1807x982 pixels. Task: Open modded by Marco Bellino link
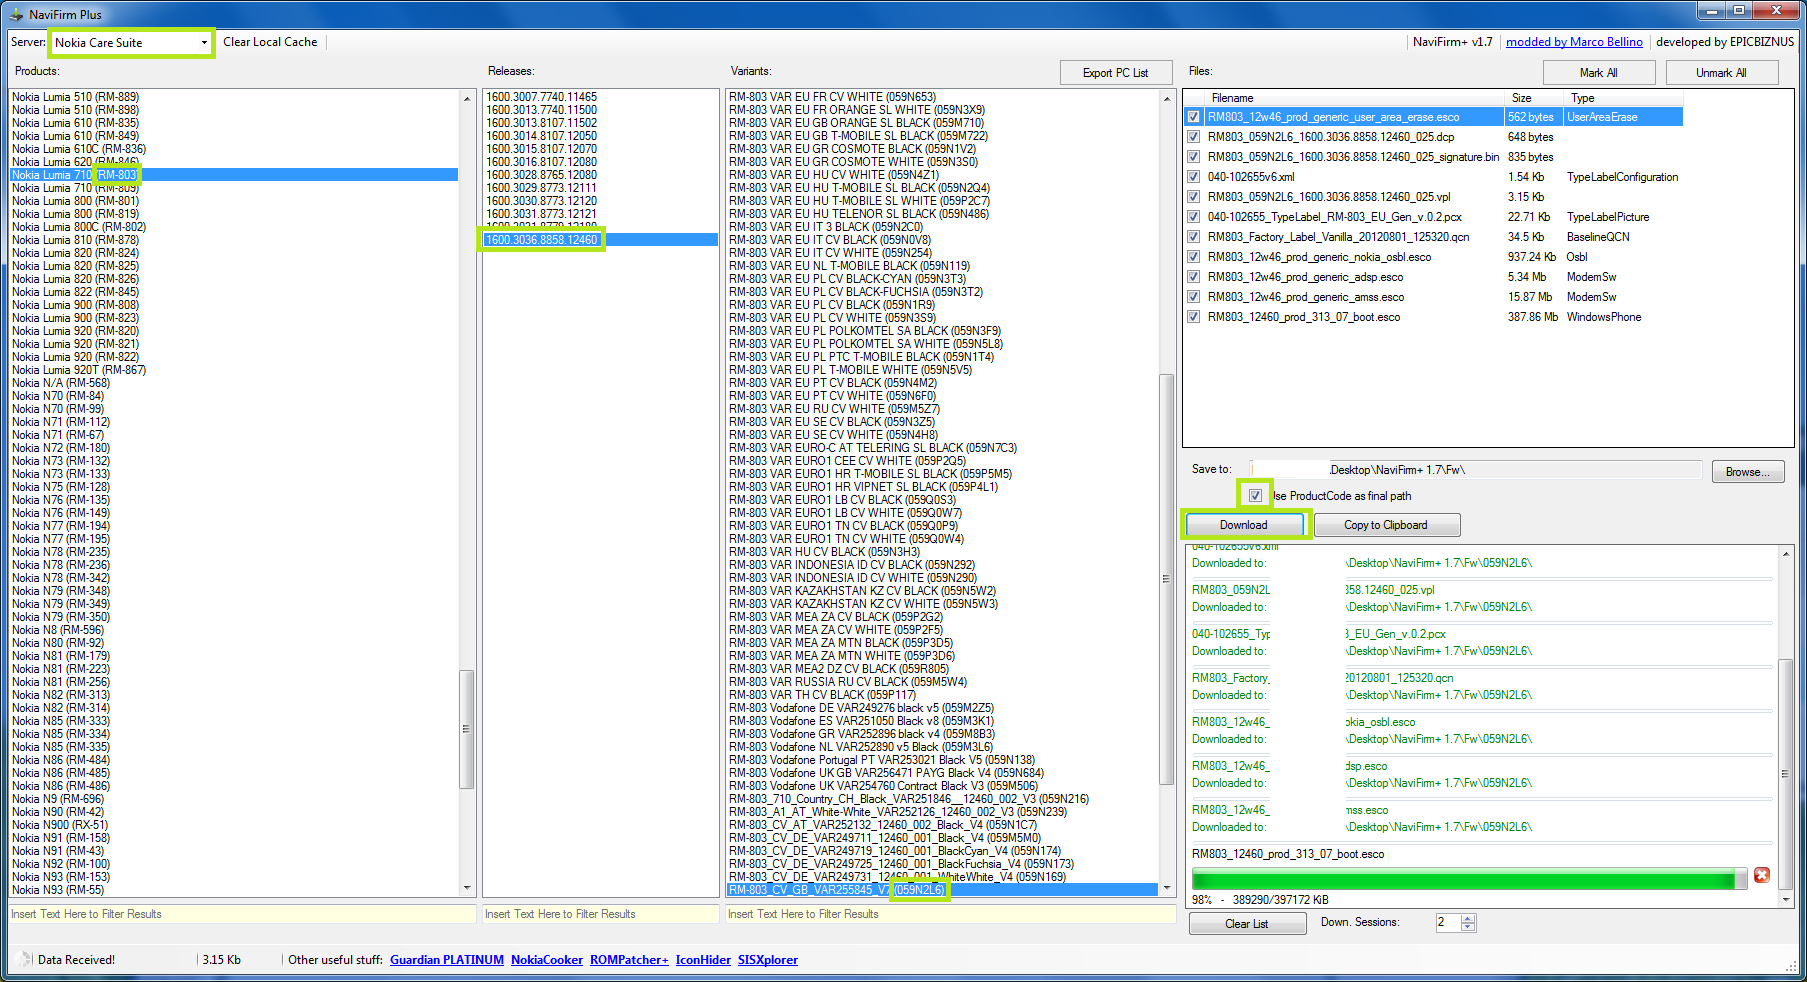pyautogui.click(x=1574, y=42)
